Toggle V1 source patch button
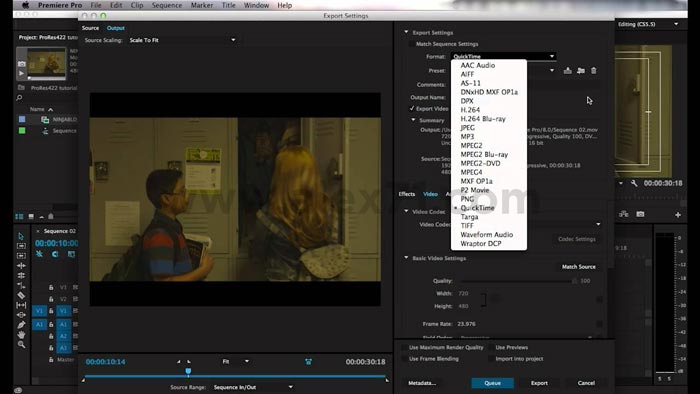 (x=39, y=311)
